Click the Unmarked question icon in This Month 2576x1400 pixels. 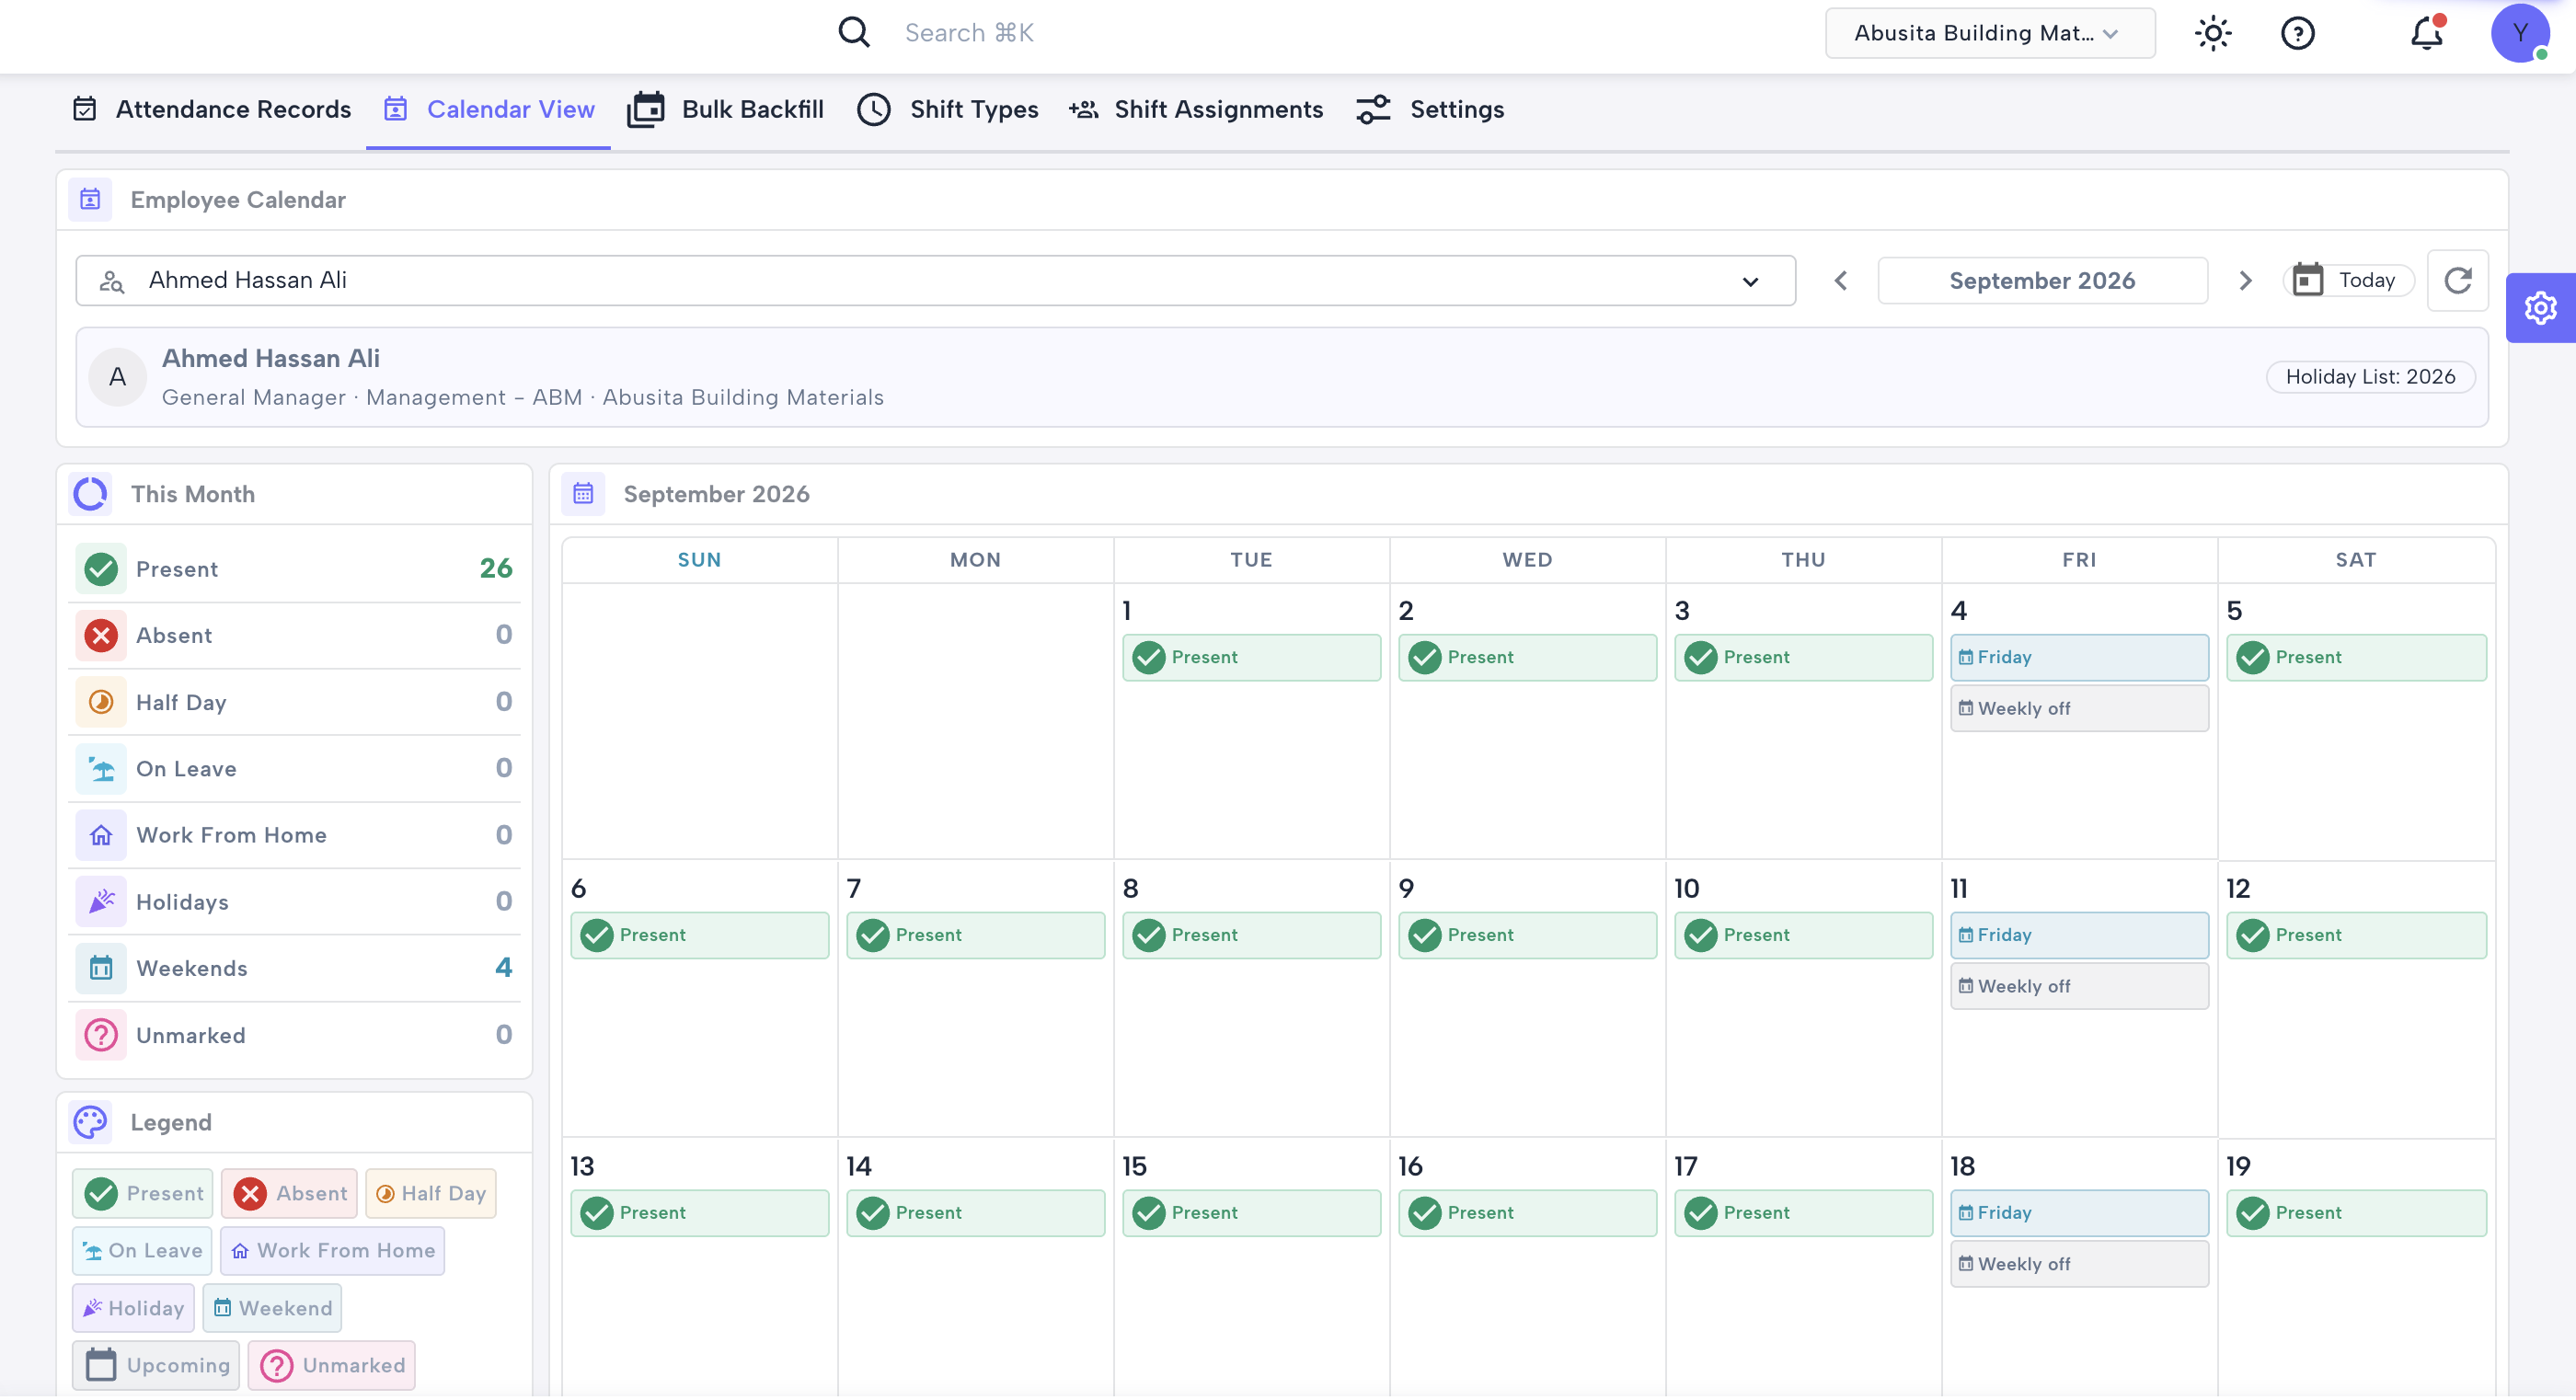(x=101, y=1036)
